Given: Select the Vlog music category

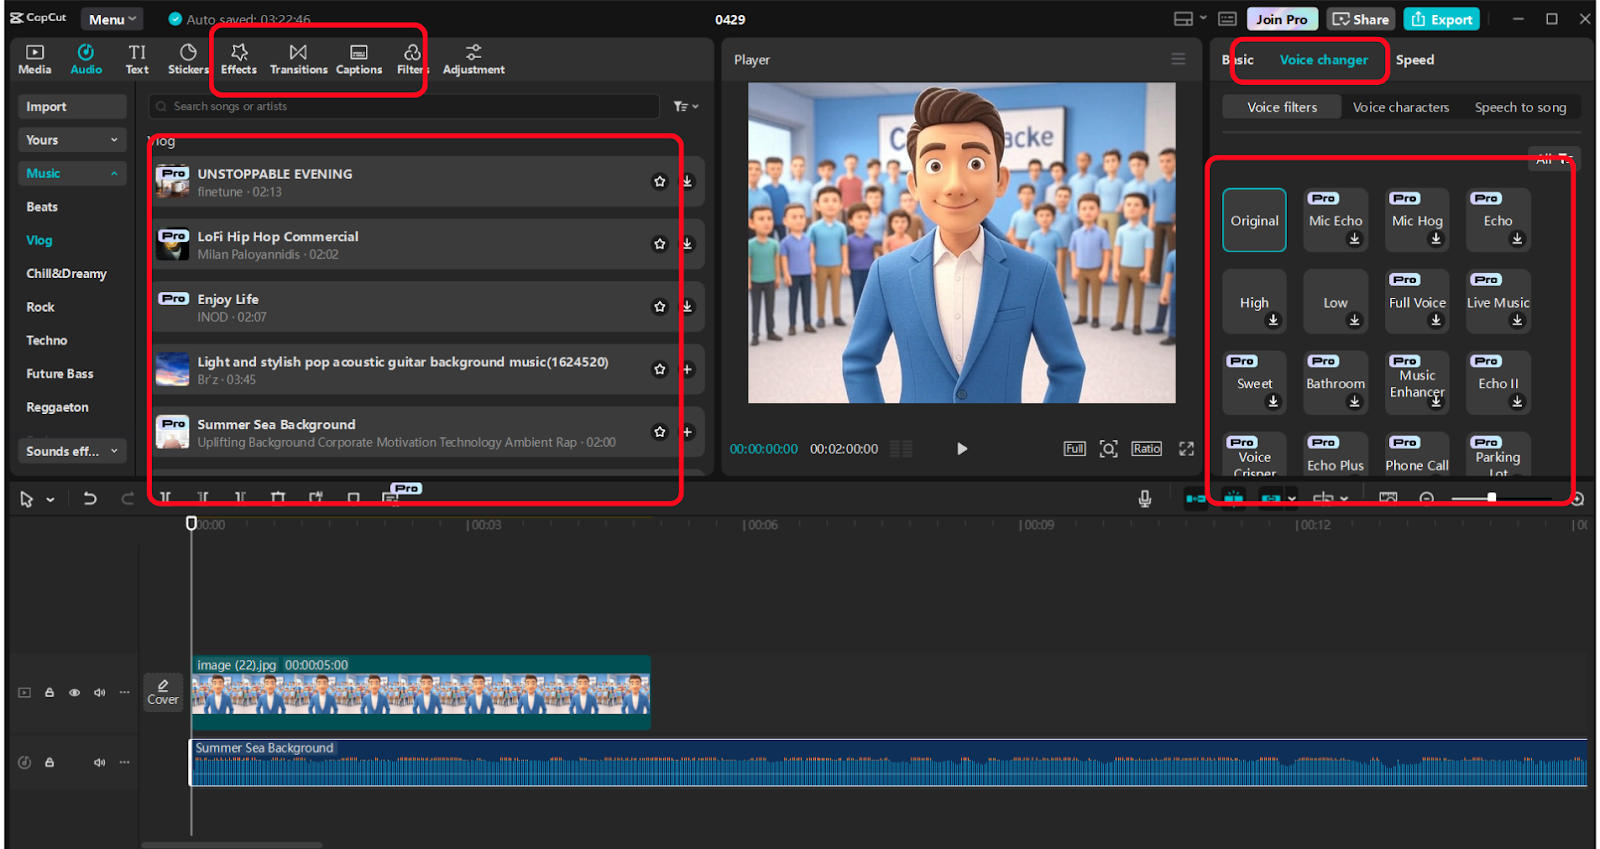Looking at the screenshot, I should pyautogui.click(x=39, y=240).
